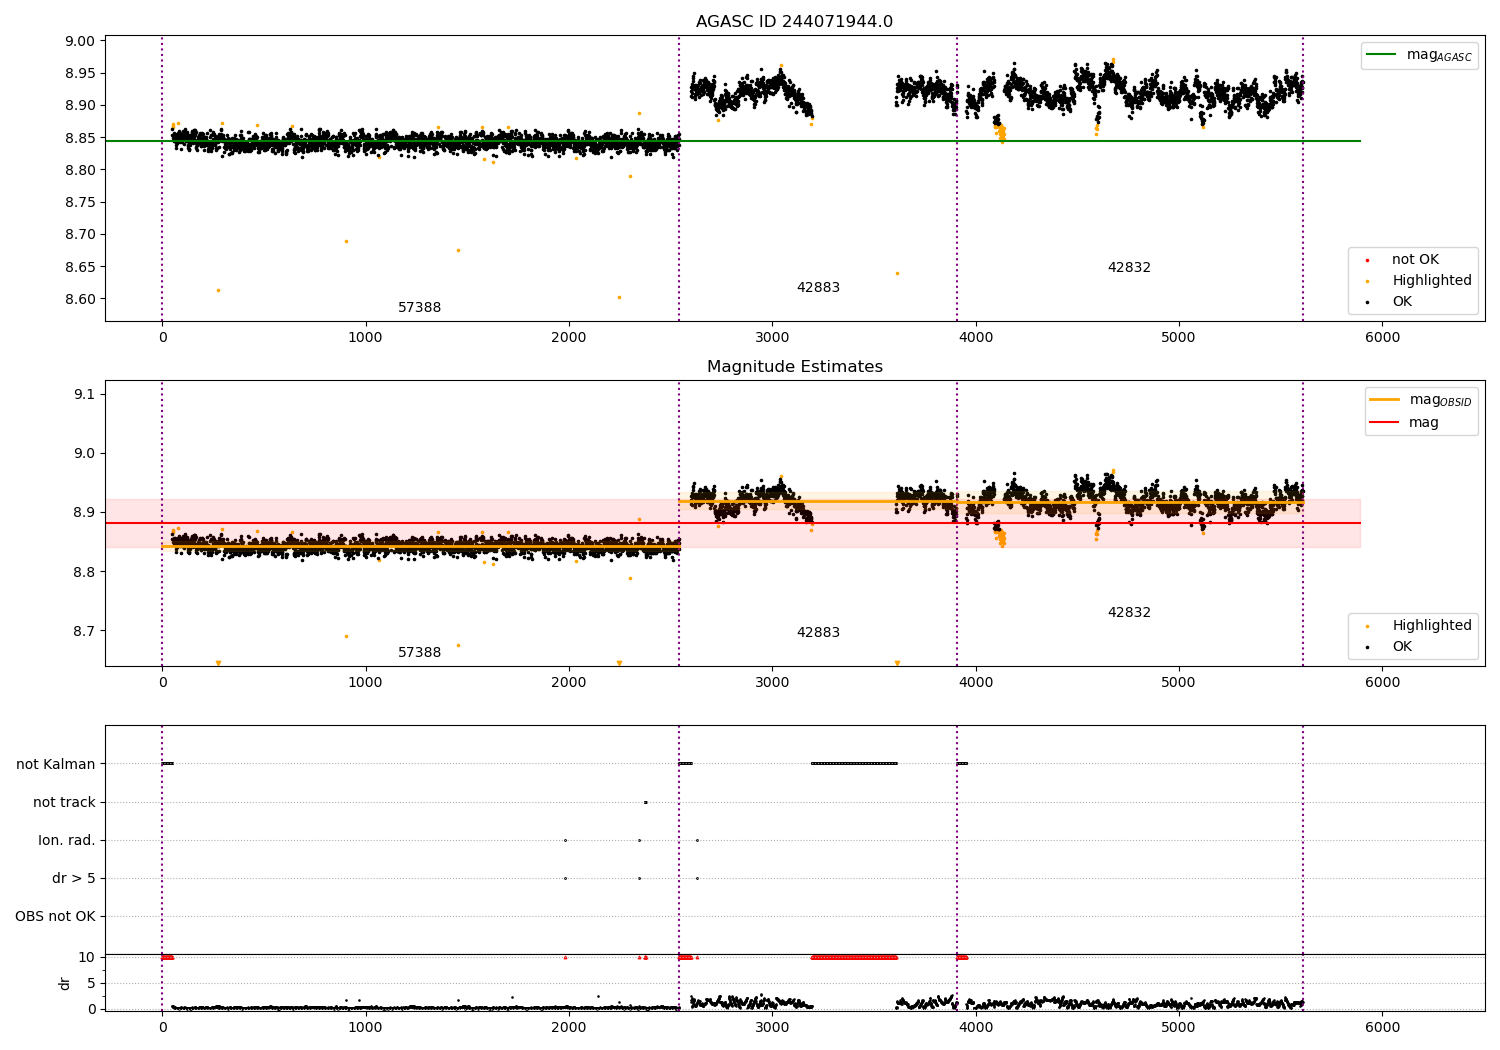Click obsid label 42832 in the top plot
This screenshot has width=1500, height=1050.
coord(1129,268)
